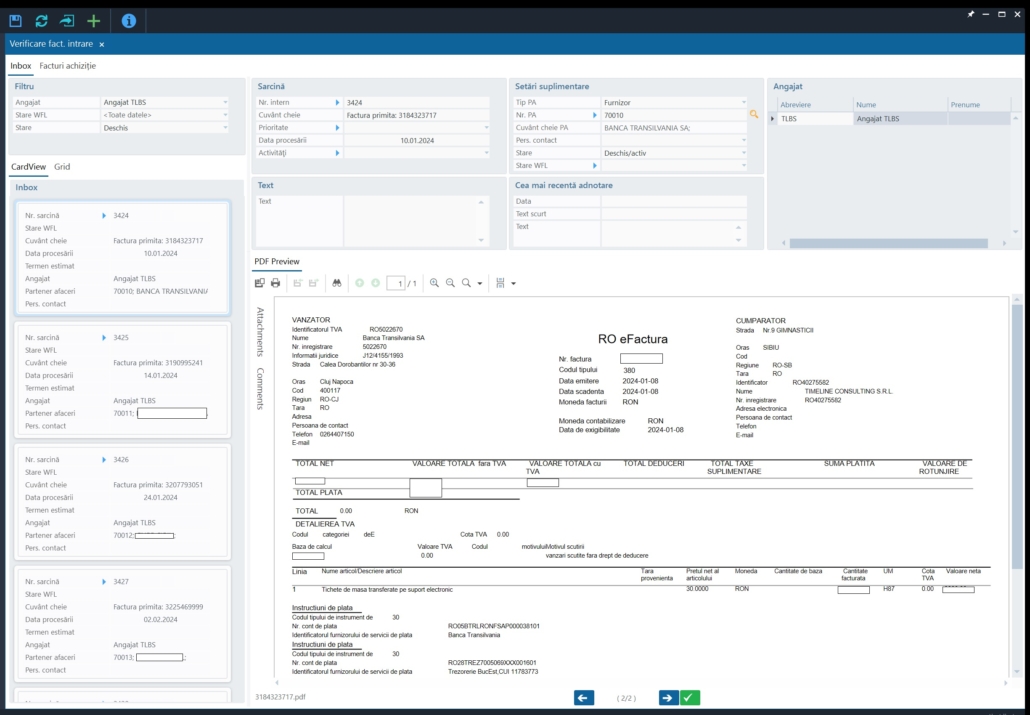Image resolution: width=1030 pixels, height=715 pixels.
Task: Switch to the Grid view tab
Action: [62, 167]
